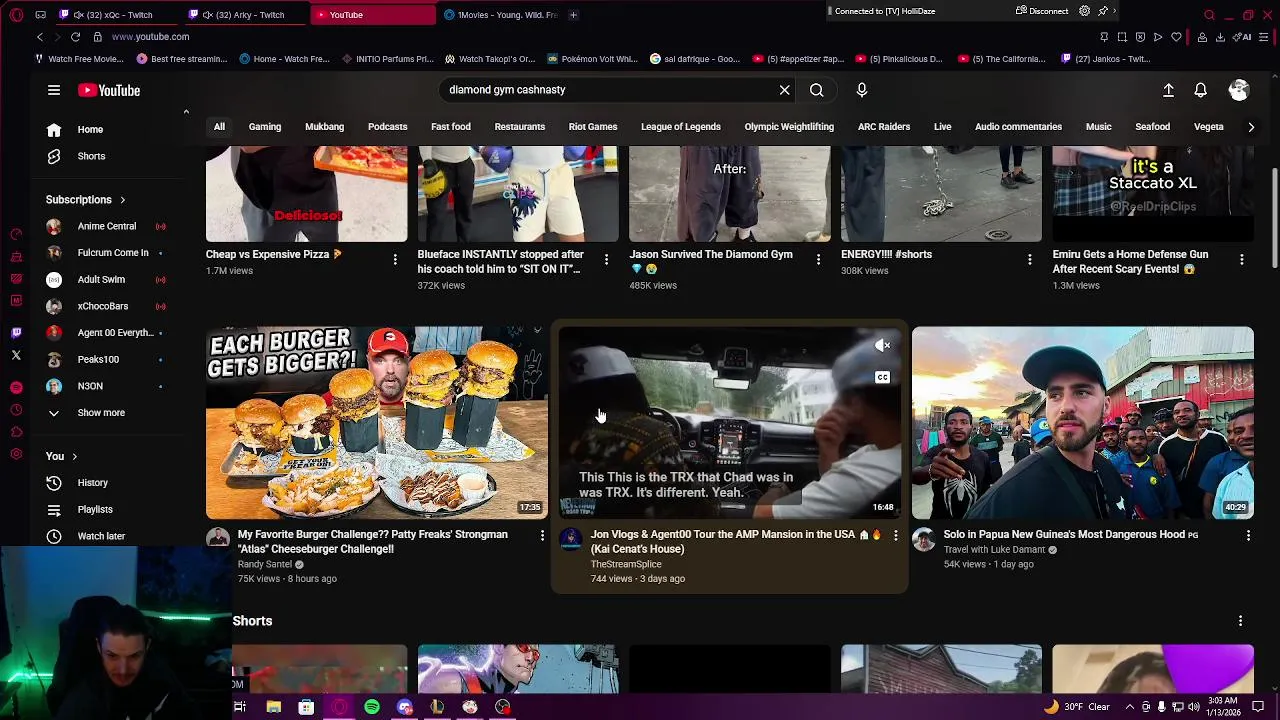Select the ARC Raiders filter chip

884,127
